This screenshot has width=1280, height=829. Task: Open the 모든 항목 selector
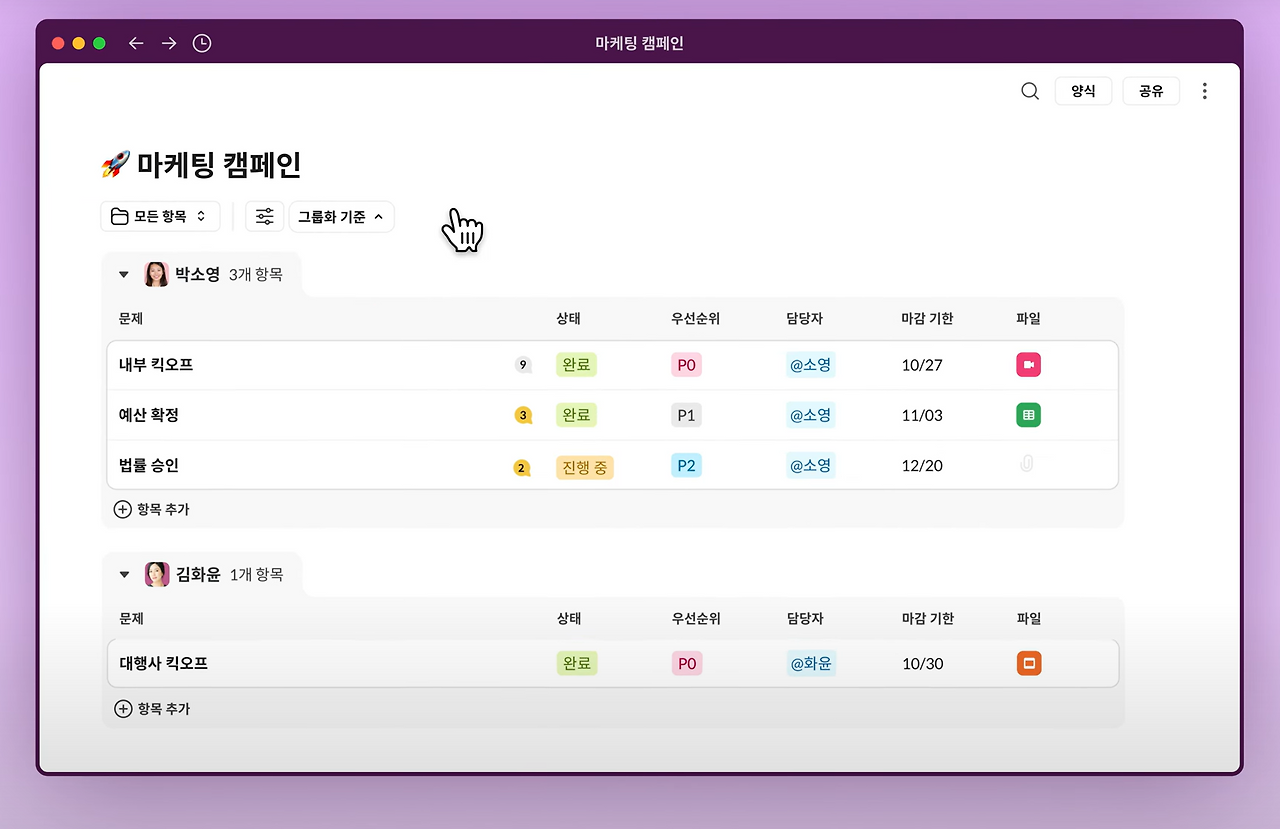(160, 216)
